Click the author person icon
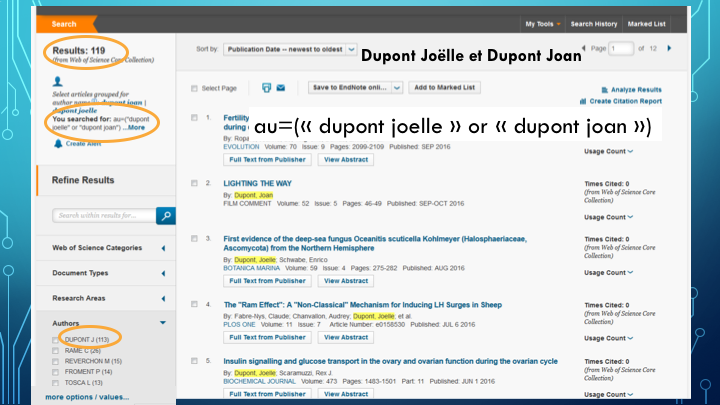Screen dimensions: 720x405 click(57, 82)
